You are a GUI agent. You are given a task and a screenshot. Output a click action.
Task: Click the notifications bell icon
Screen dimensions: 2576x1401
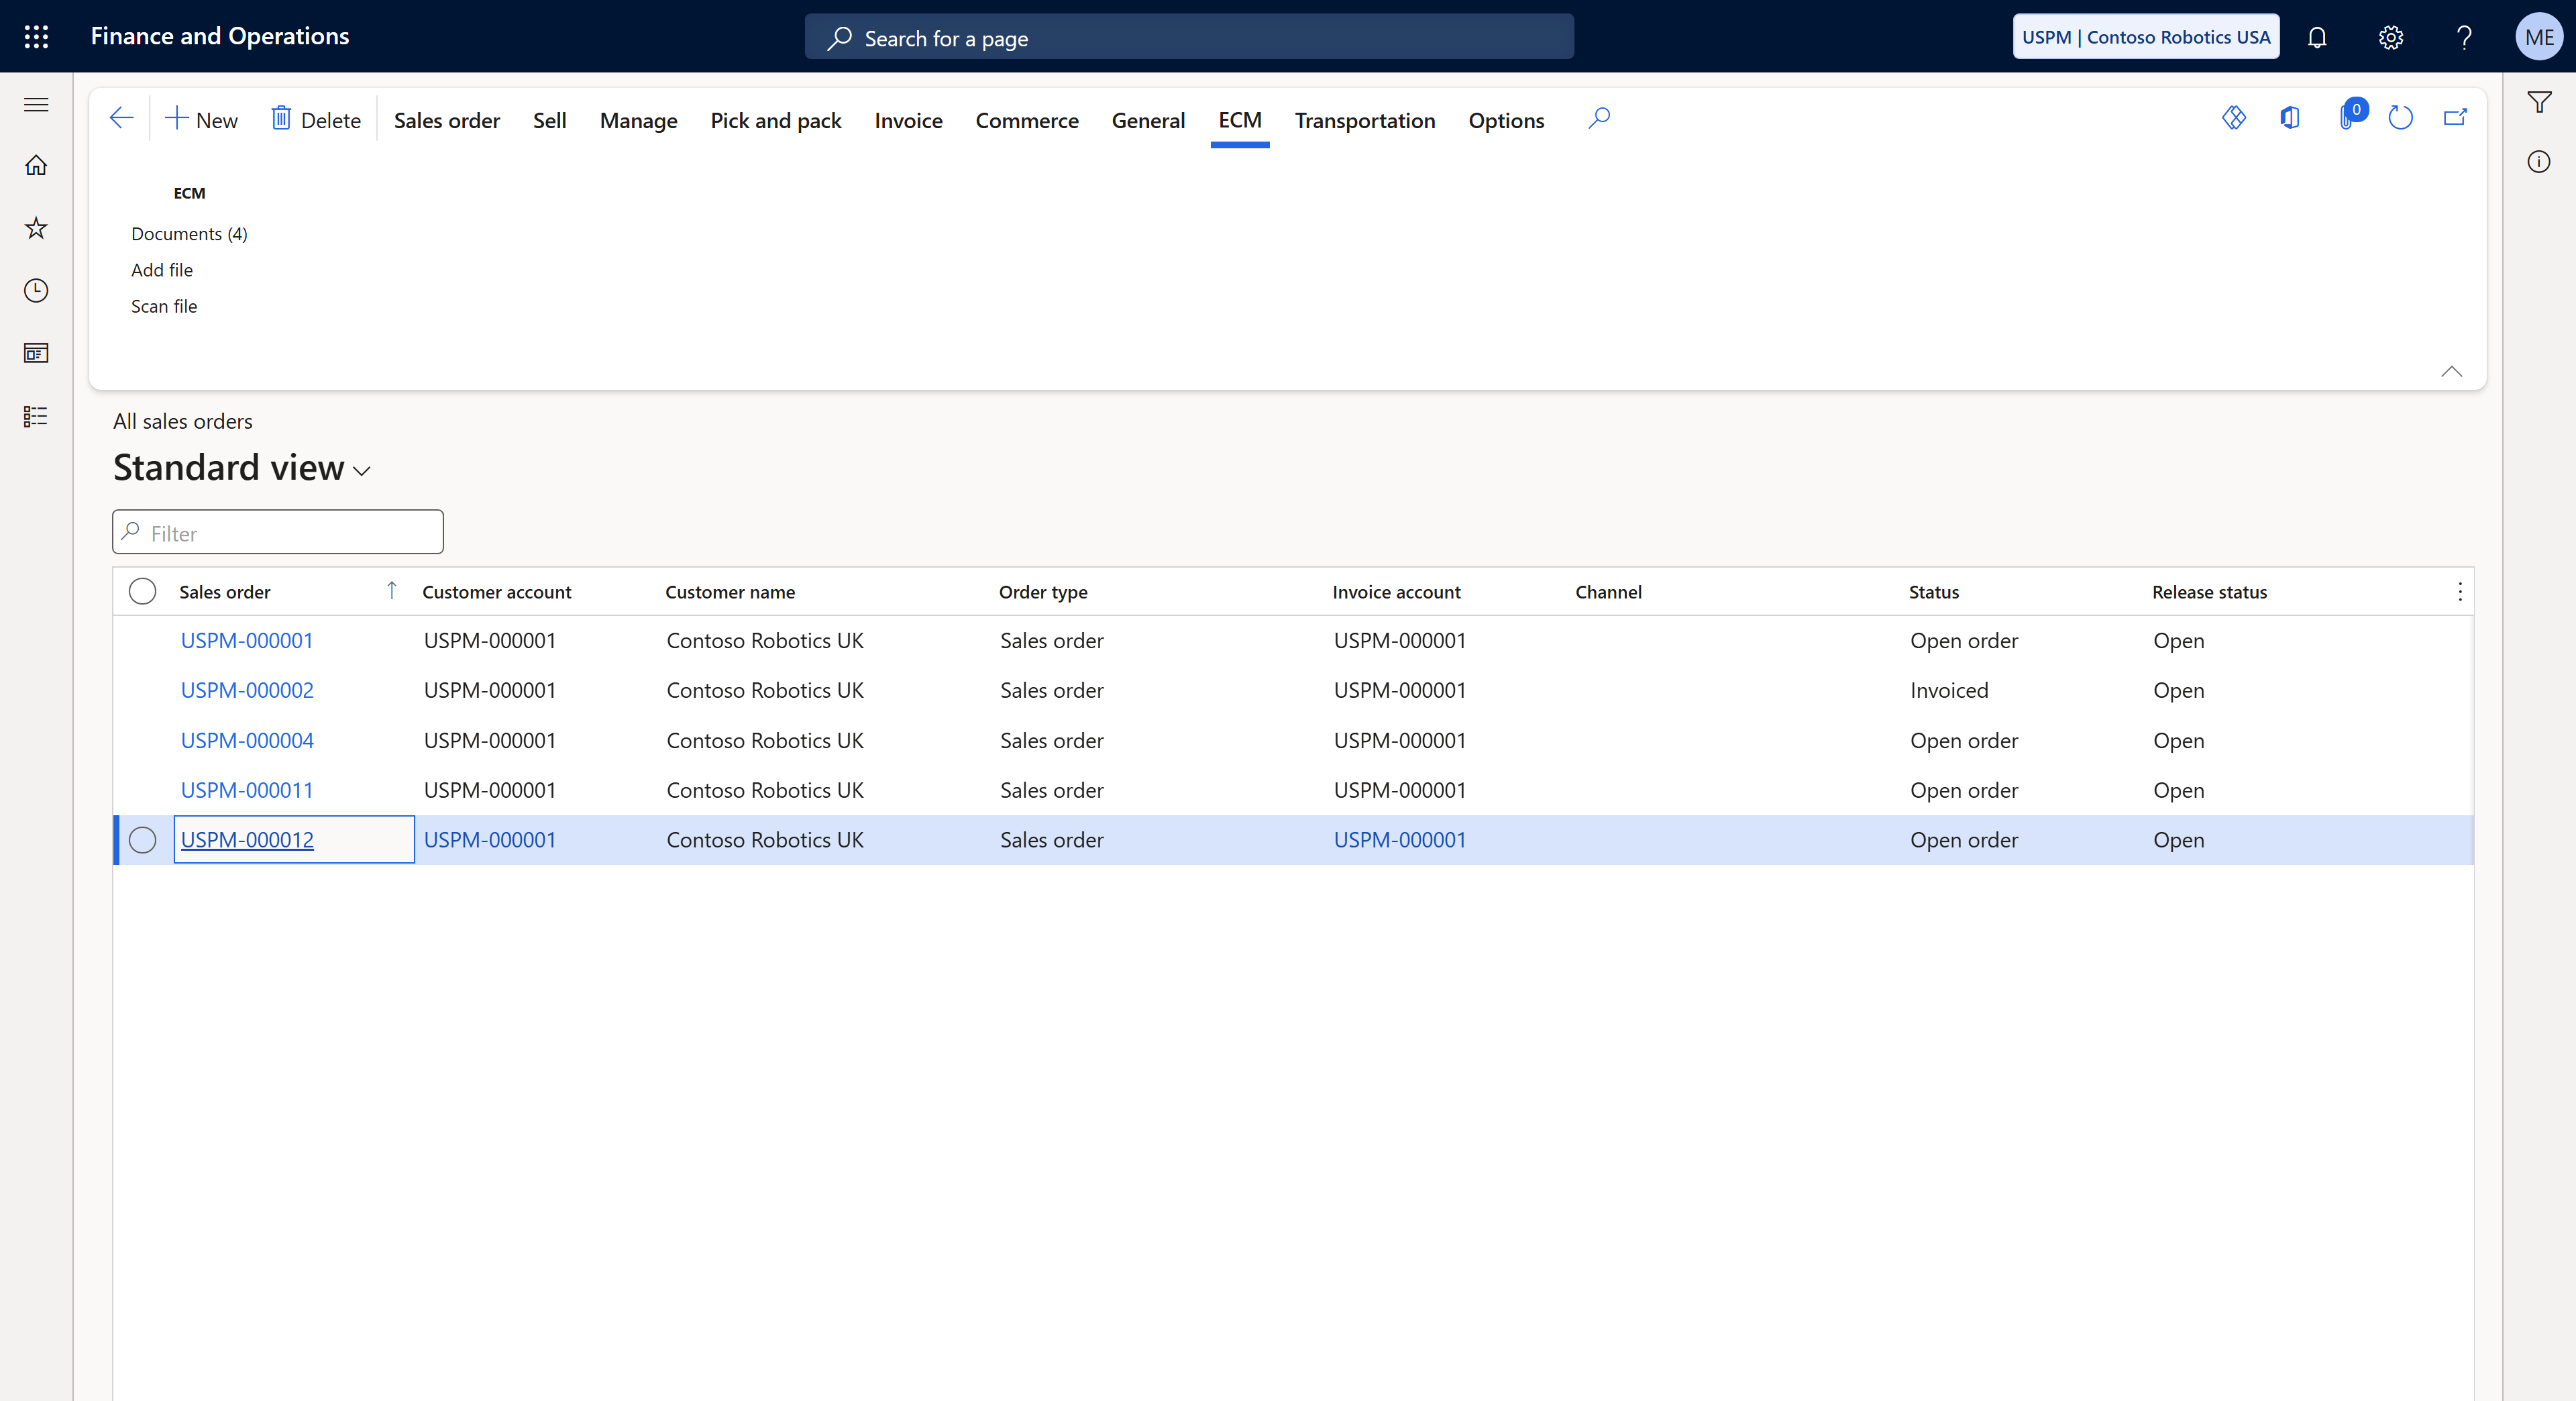[2317, 37]
